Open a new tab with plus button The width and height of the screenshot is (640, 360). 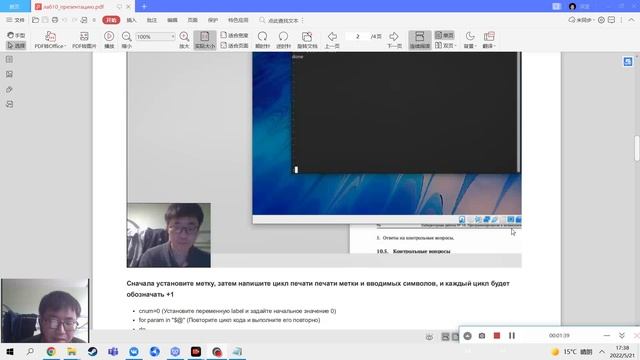pyautogui.click(x=144, y=6)
